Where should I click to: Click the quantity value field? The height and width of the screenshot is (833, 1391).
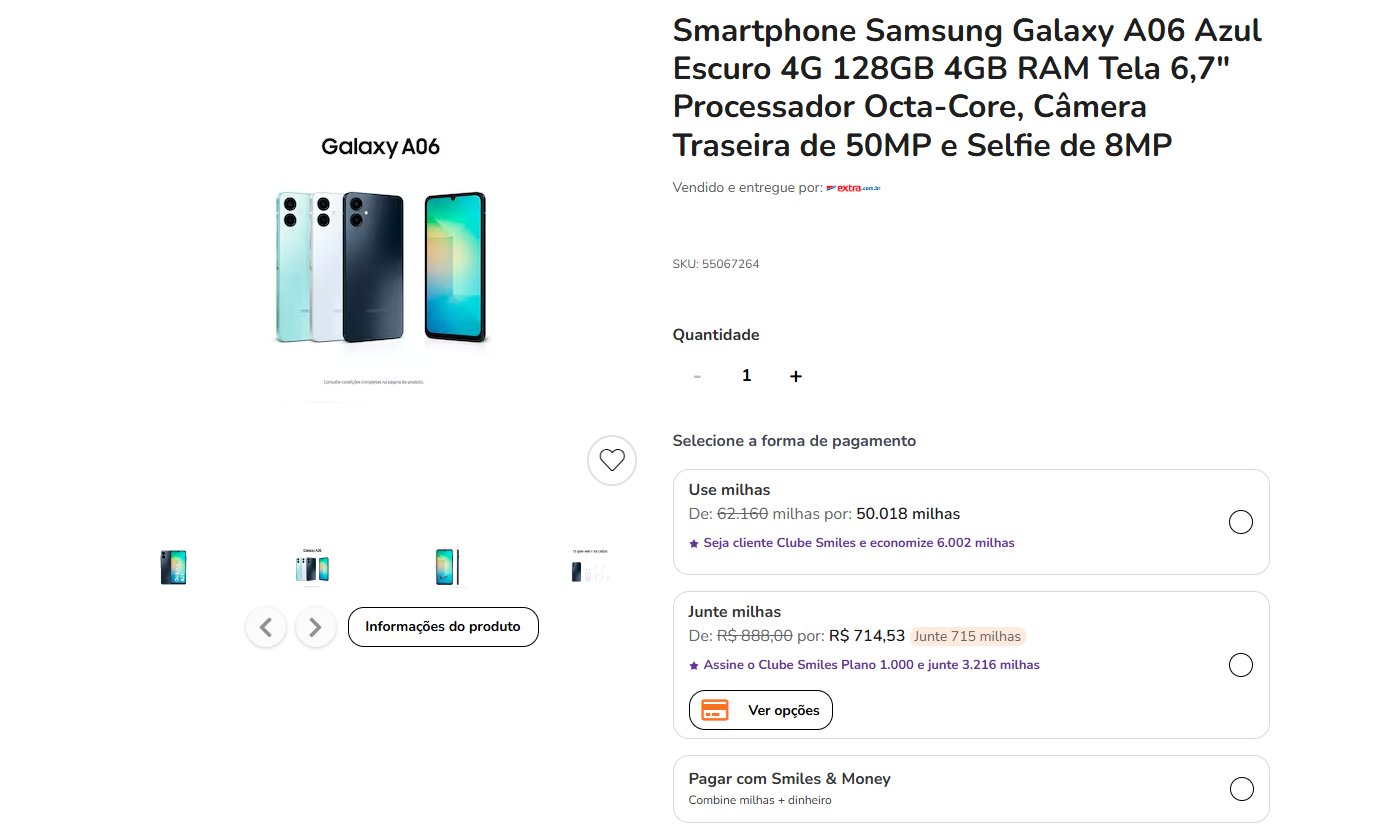[x=746, y=376]
